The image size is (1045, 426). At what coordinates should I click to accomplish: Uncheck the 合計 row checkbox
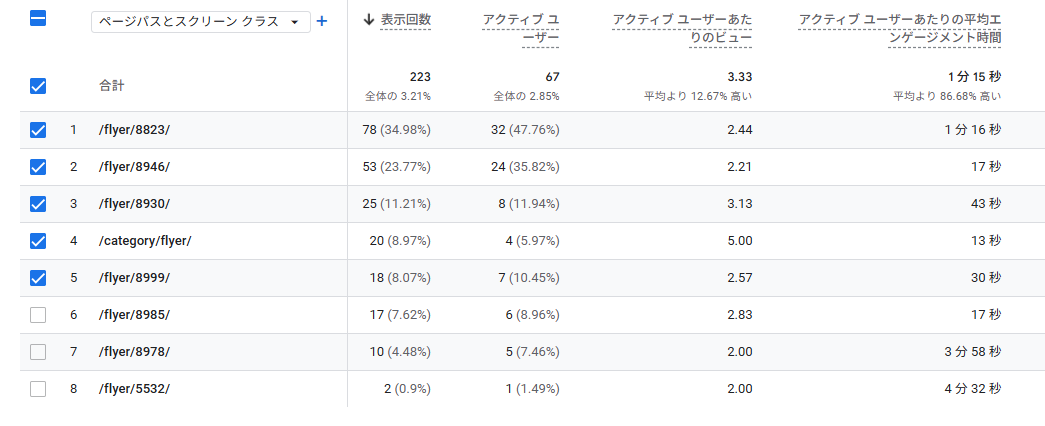tap(38, 86)
